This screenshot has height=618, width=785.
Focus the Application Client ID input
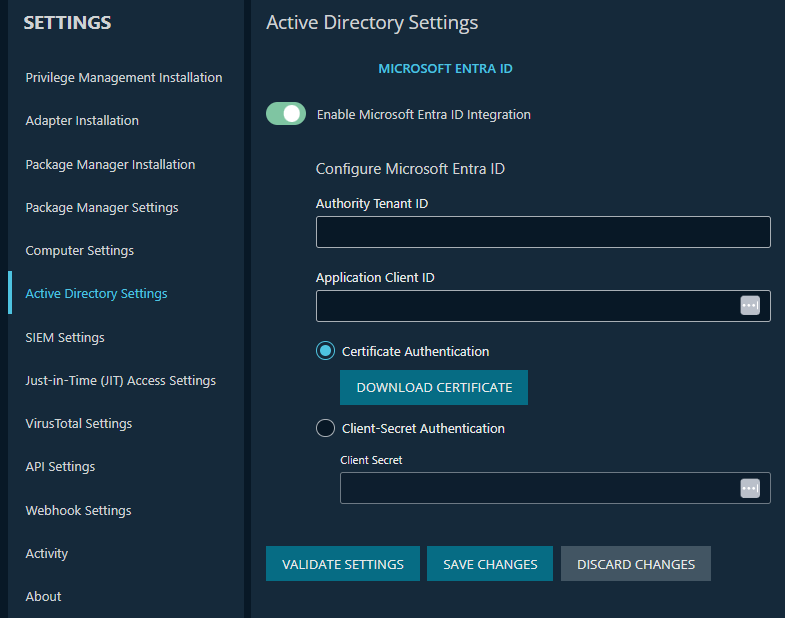(543, 306)
